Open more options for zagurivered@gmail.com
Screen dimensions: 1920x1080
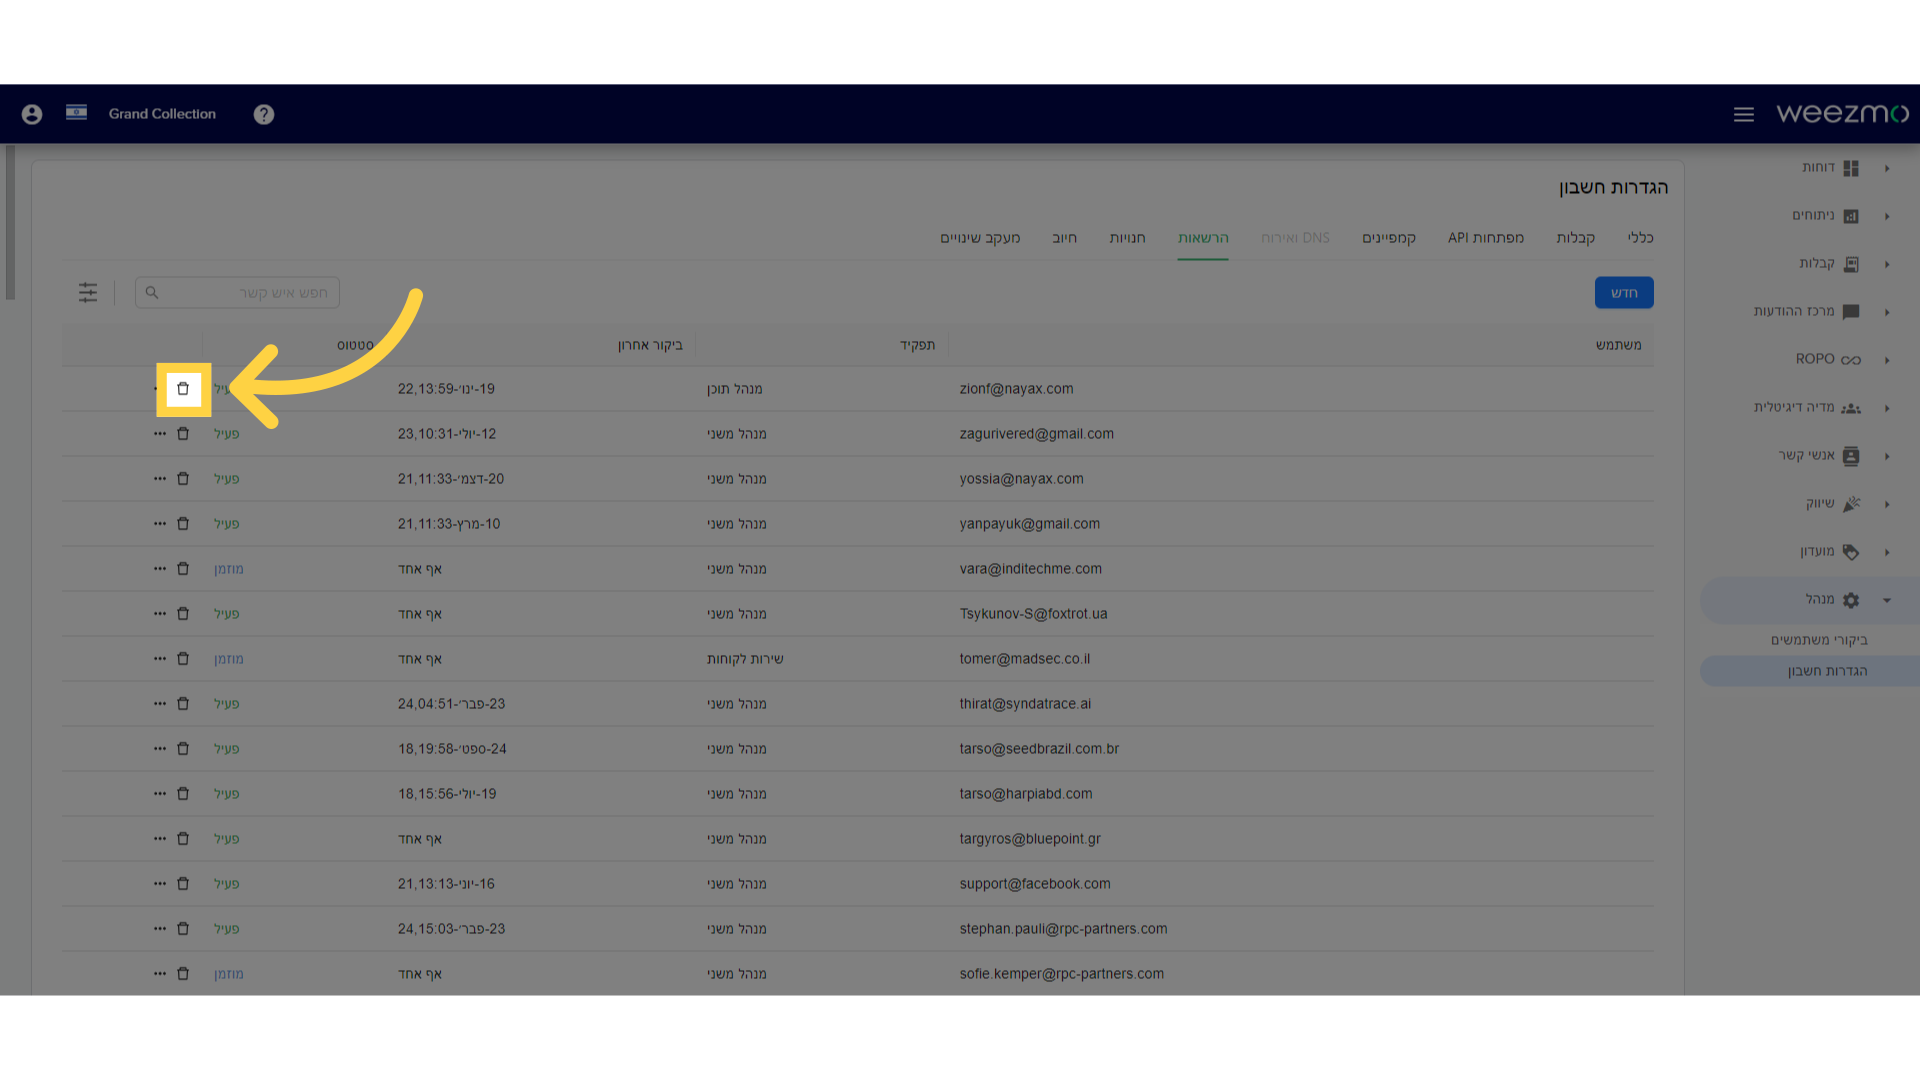pyautogui.click(x=160, y=434)
